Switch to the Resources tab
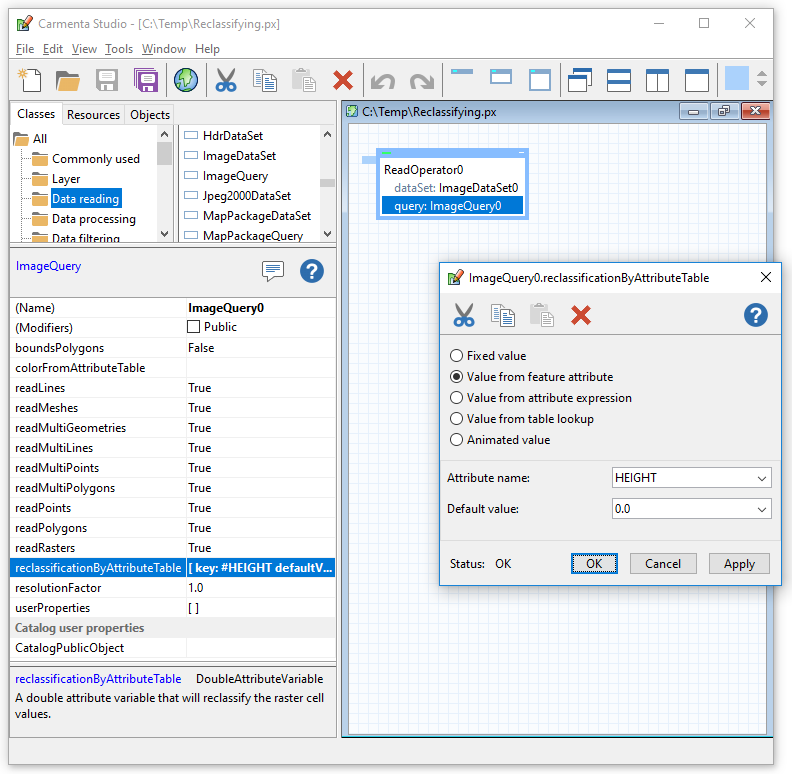The image size is (792, 774). pyautogui.click(x=93, y=115)
